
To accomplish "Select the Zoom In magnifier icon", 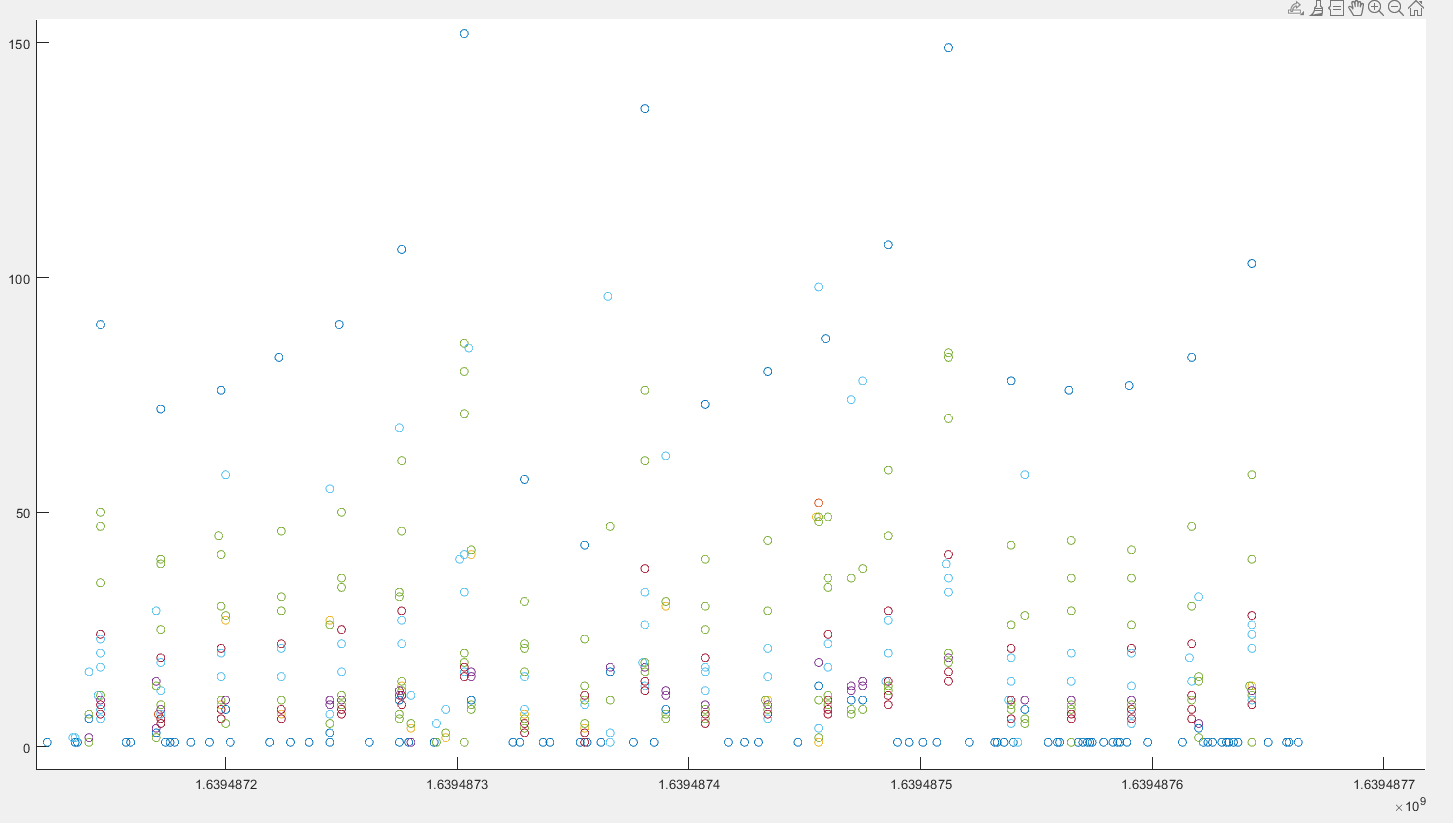I will tap(1374, 8).
